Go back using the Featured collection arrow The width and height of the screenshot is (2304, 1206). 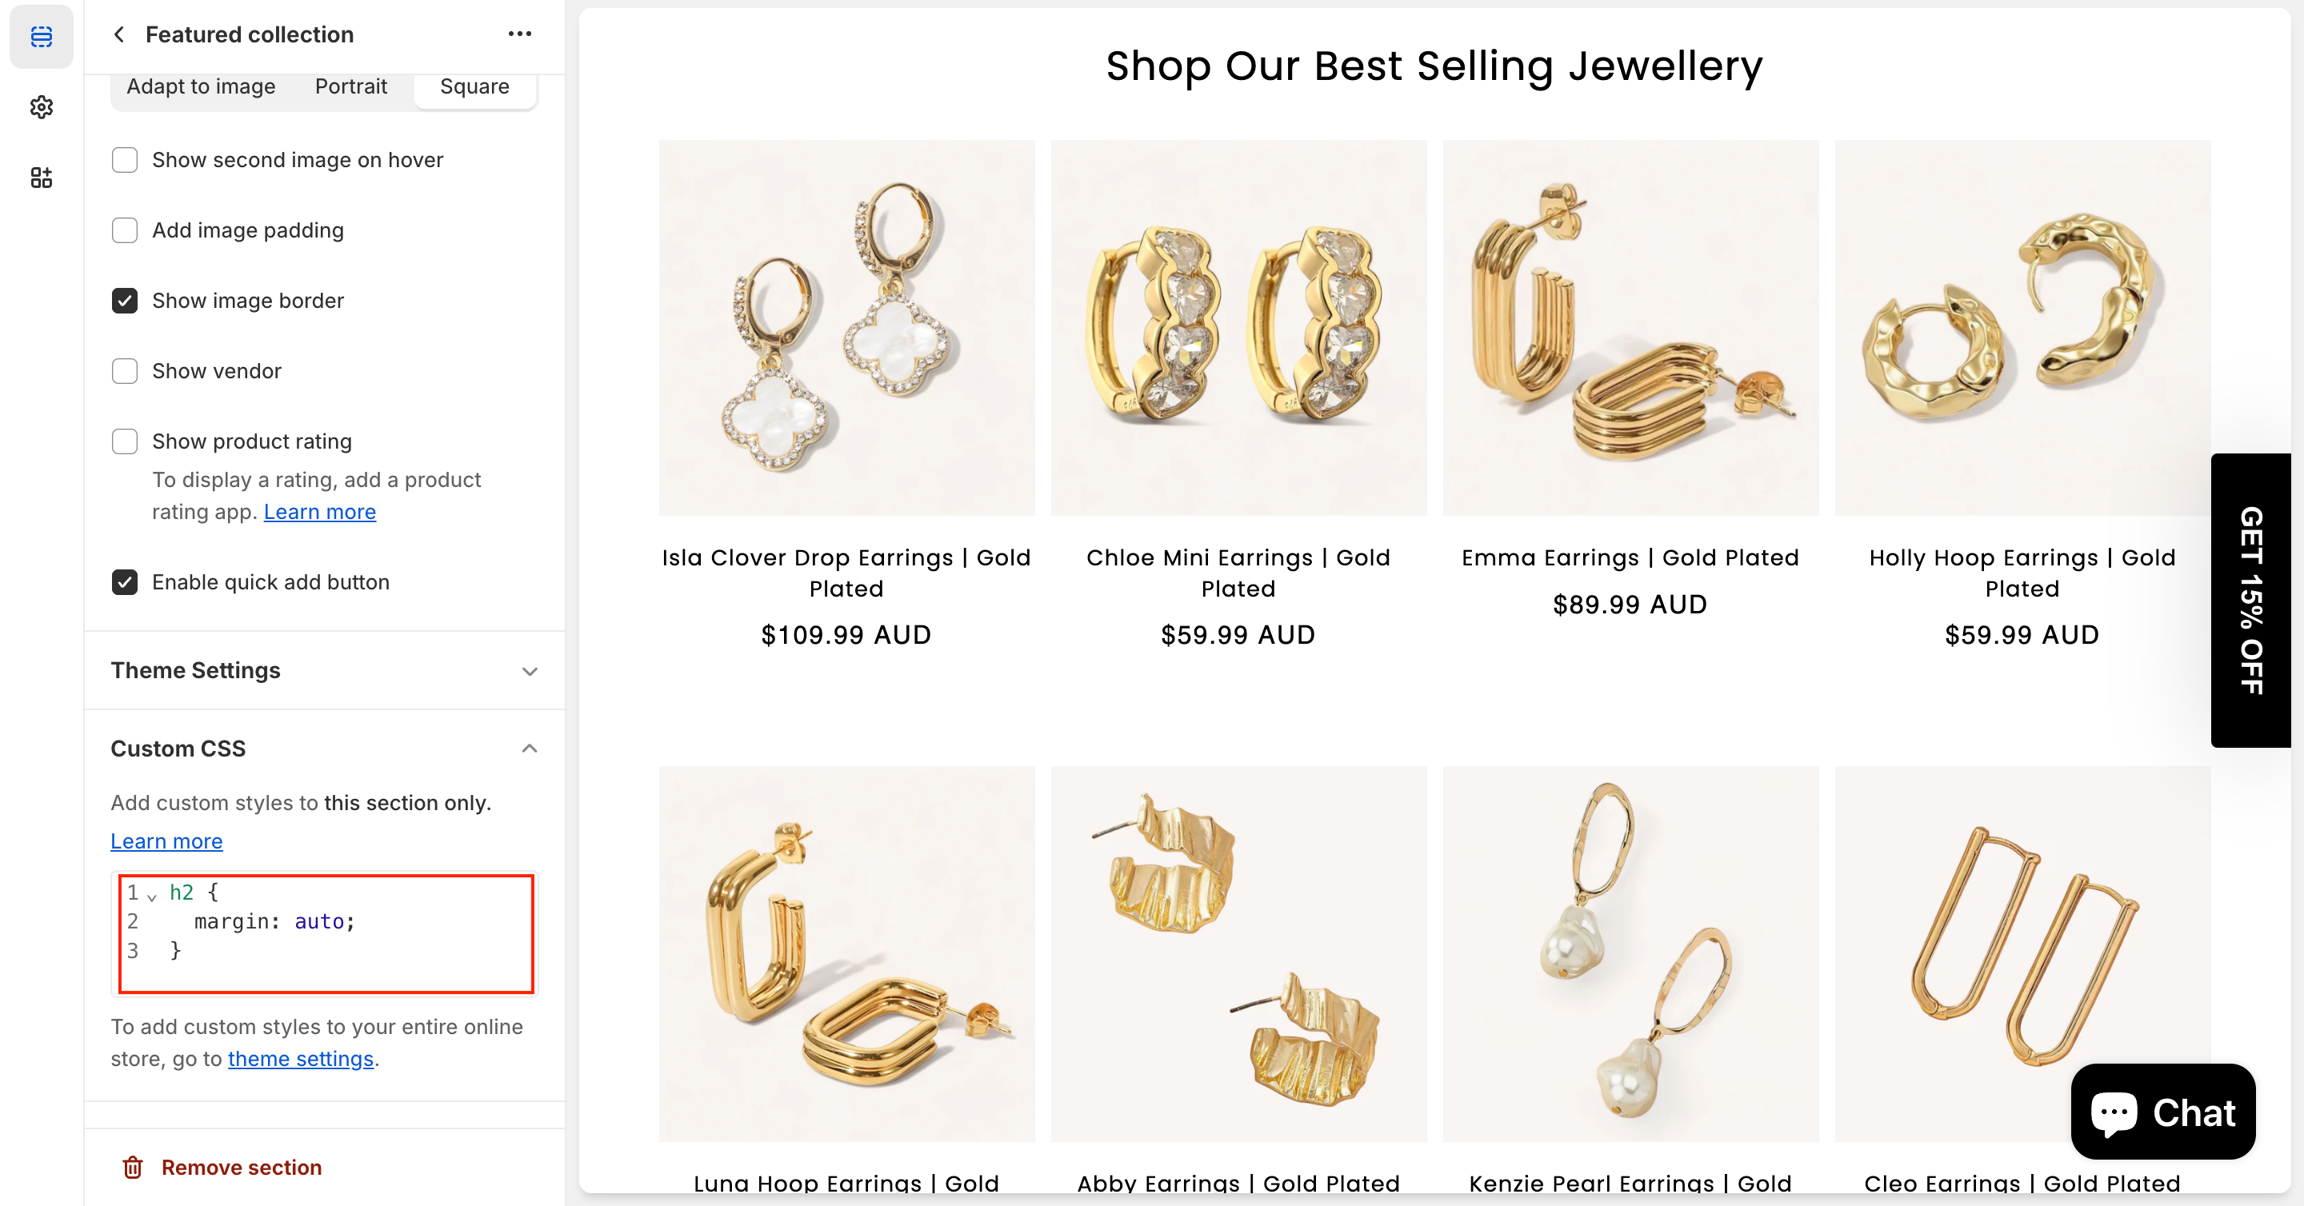click(x=119, y=35)
